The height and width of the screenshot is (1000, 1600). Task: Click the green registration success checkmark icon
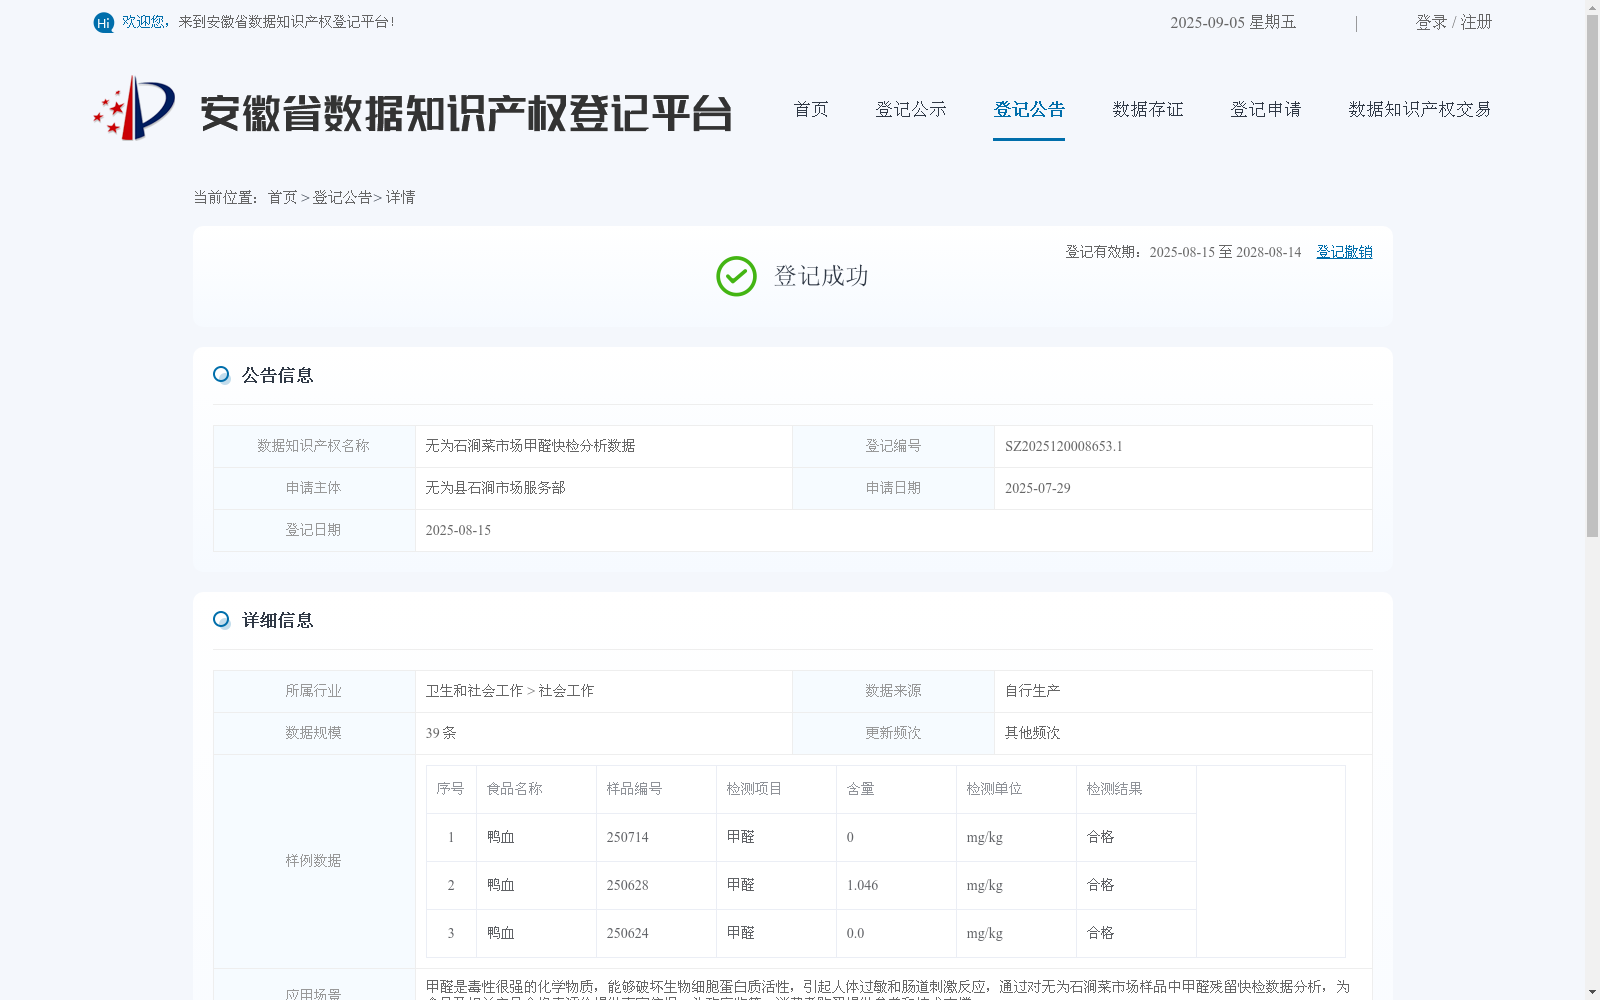coord(736,276)
